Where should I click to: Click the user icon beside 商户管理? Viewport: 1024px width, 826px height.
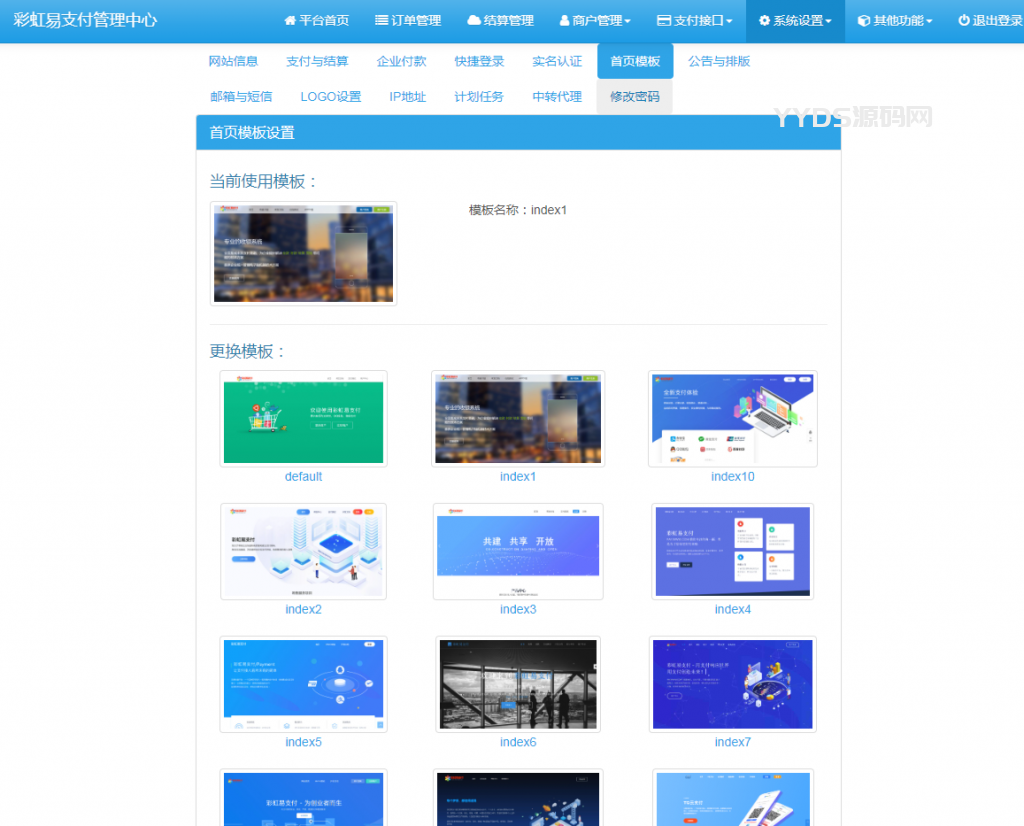[x=564, y=21]
